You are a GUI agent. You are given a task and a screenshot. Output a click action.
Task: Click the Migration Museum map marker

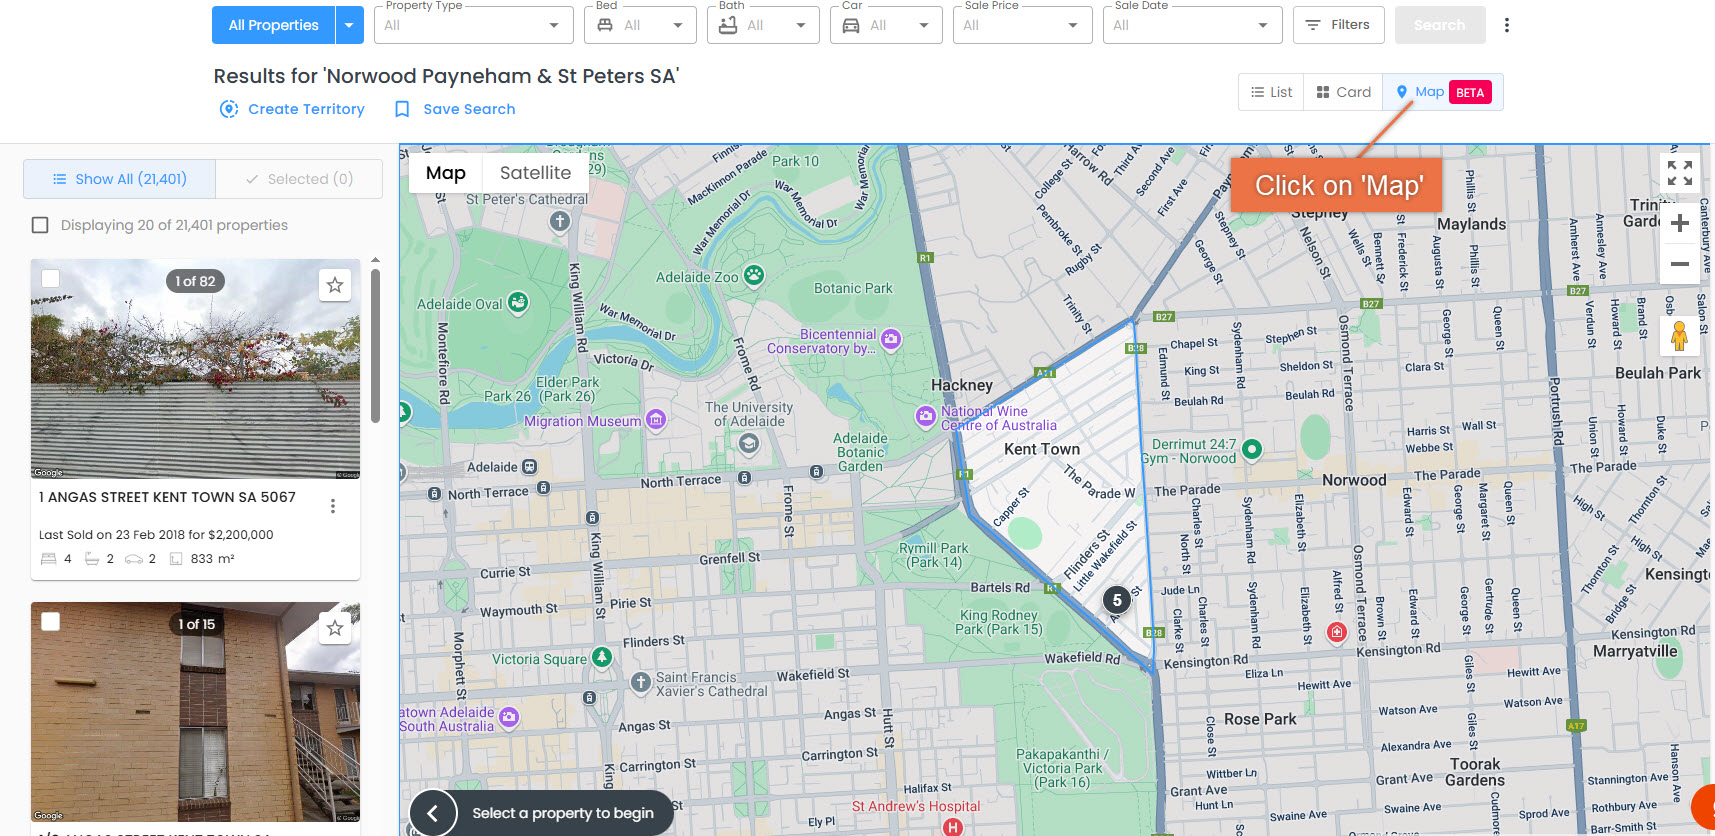pos(656,420)
